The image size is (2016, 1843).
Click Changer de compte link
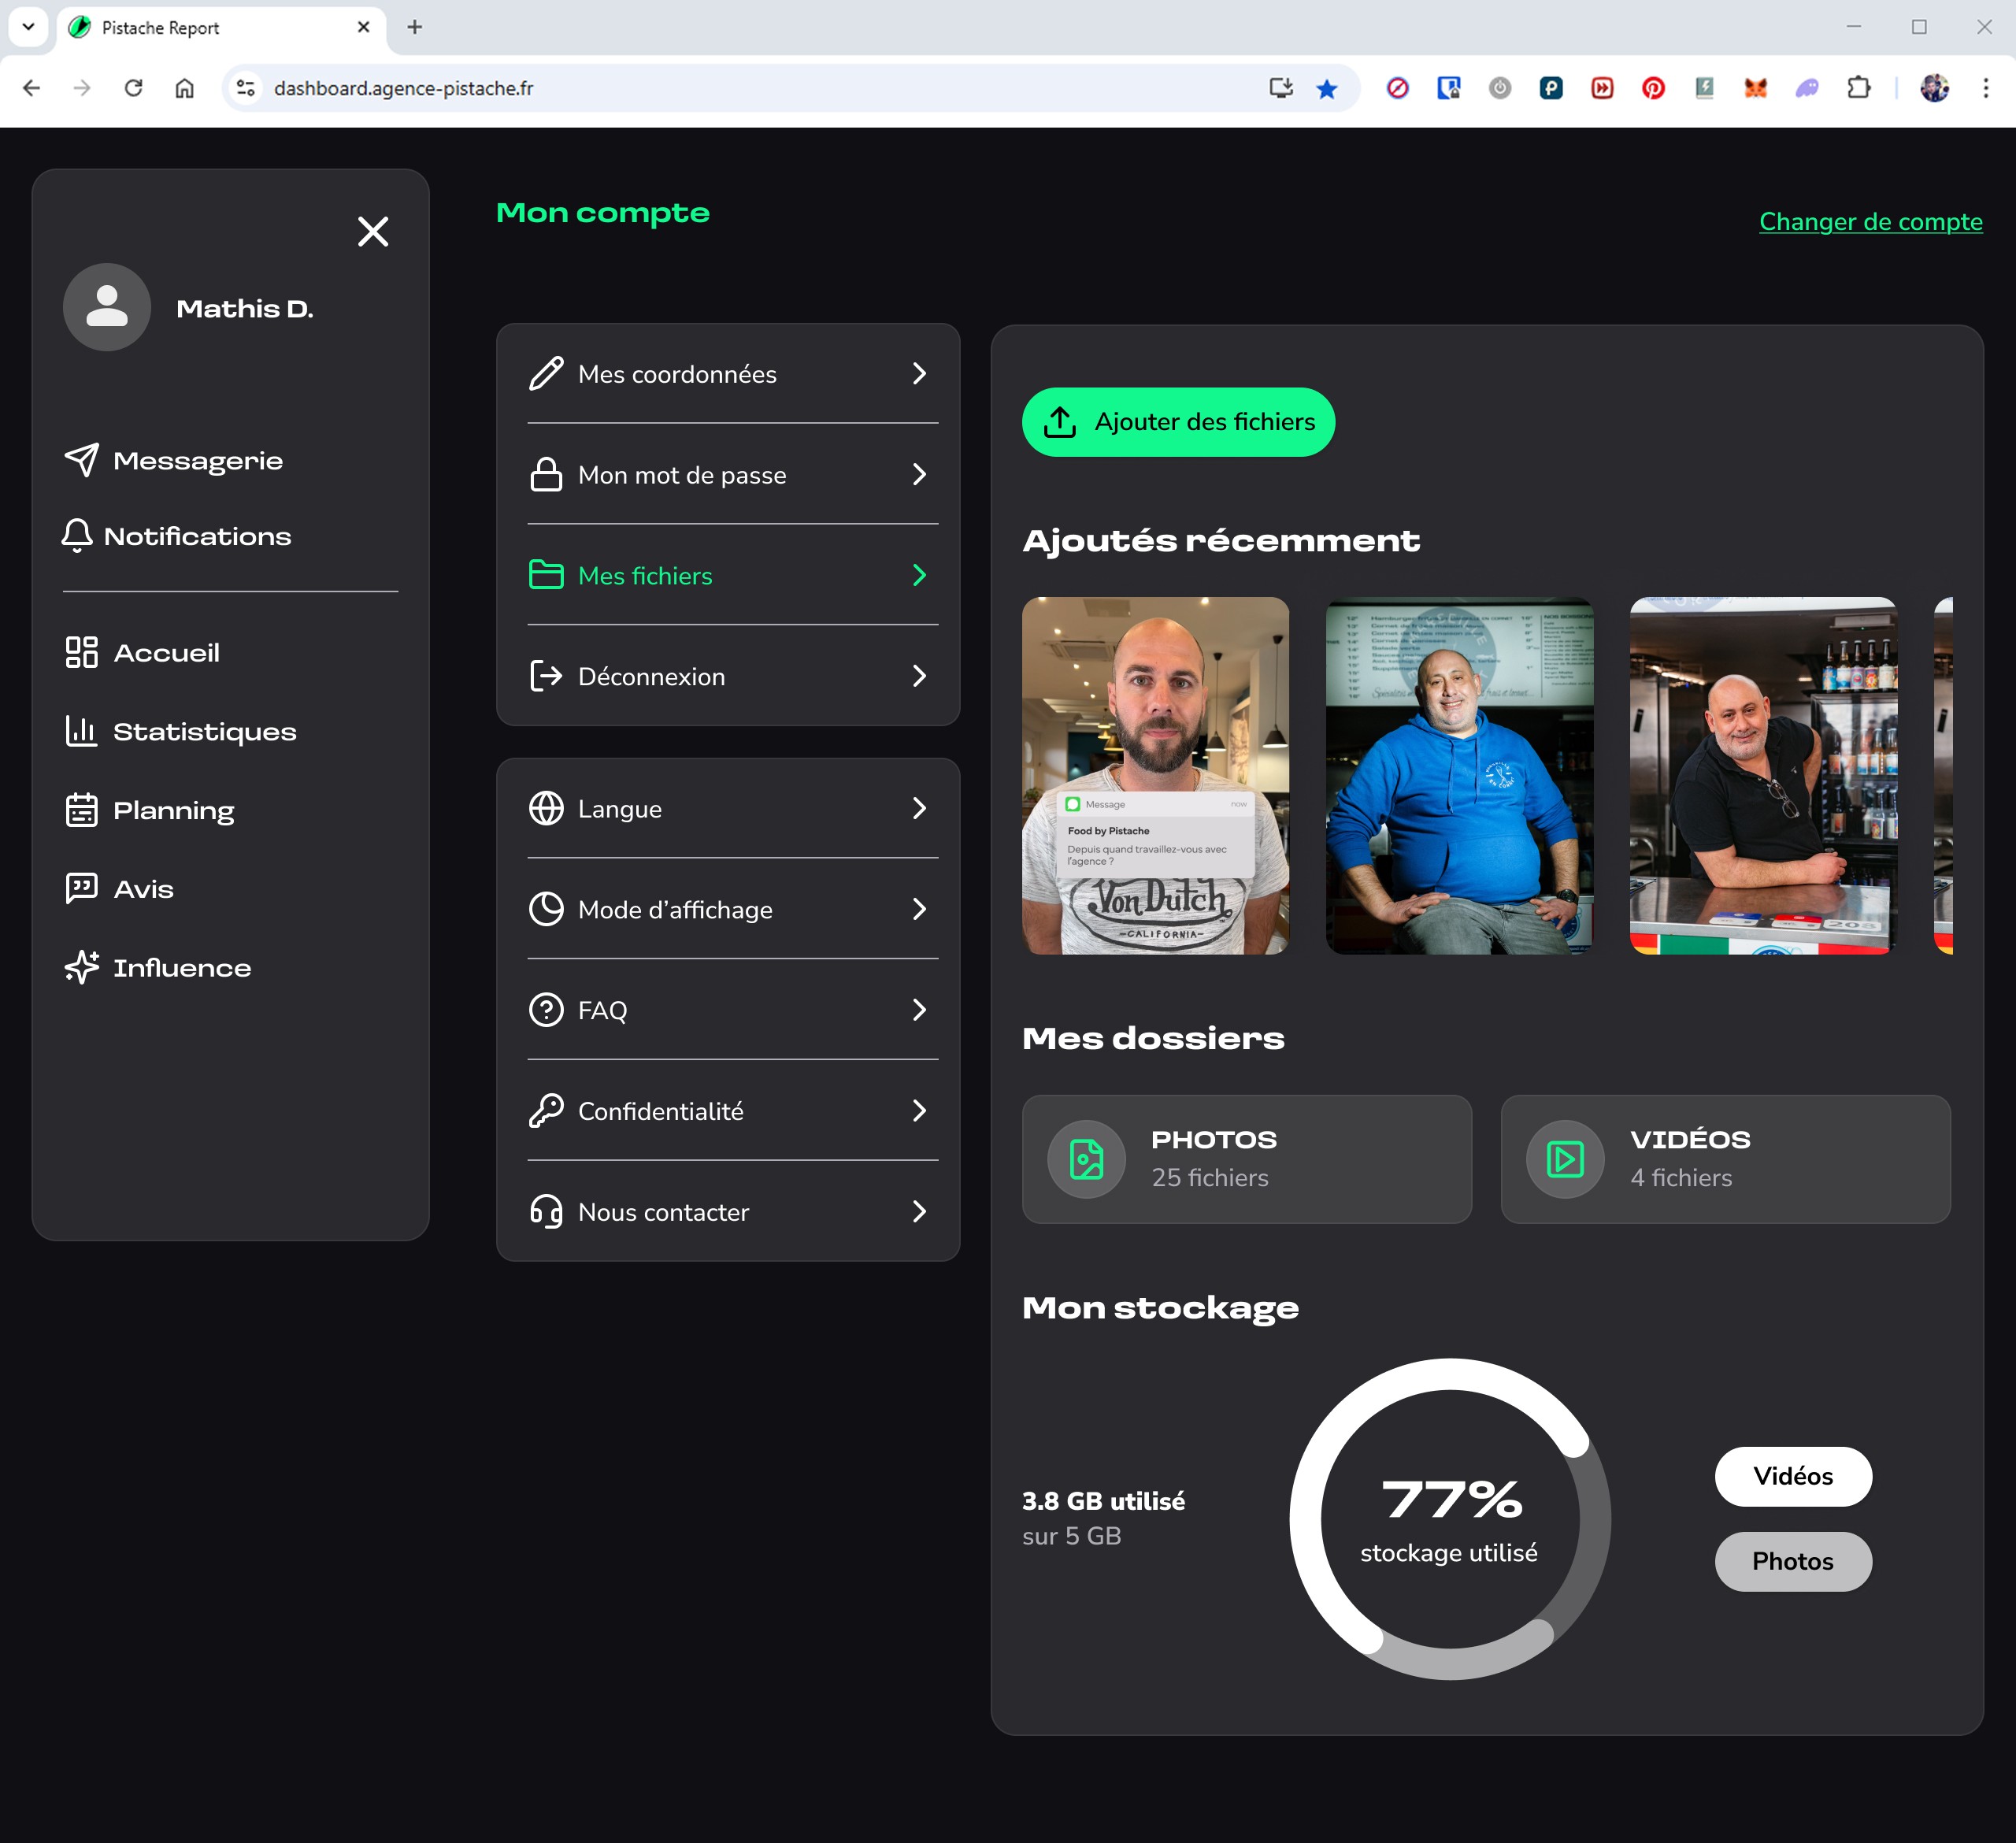1870,221
